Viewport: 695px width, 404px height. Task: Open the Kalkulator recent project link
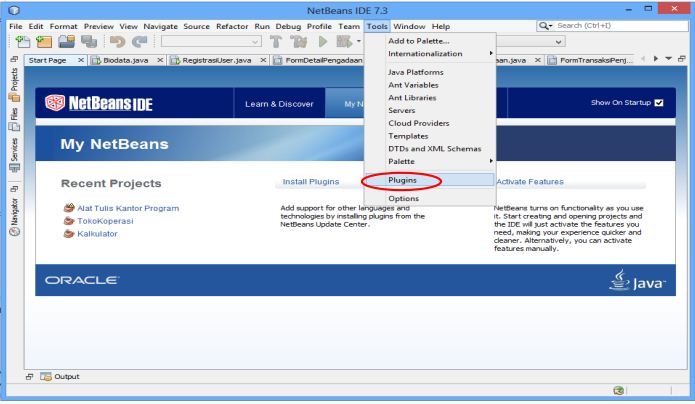[x=97, y=234]
